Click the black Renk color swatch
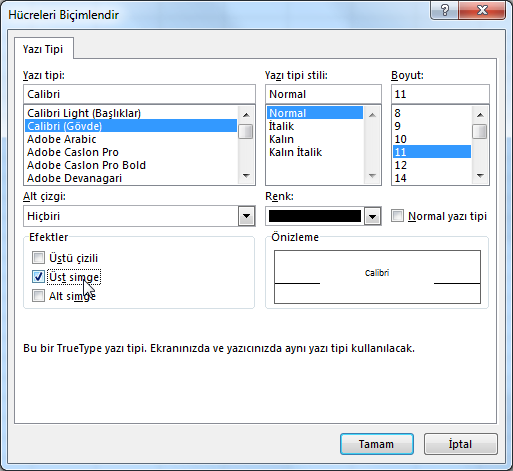The height and width of the screenshot is (471, 513). (315, 216)
